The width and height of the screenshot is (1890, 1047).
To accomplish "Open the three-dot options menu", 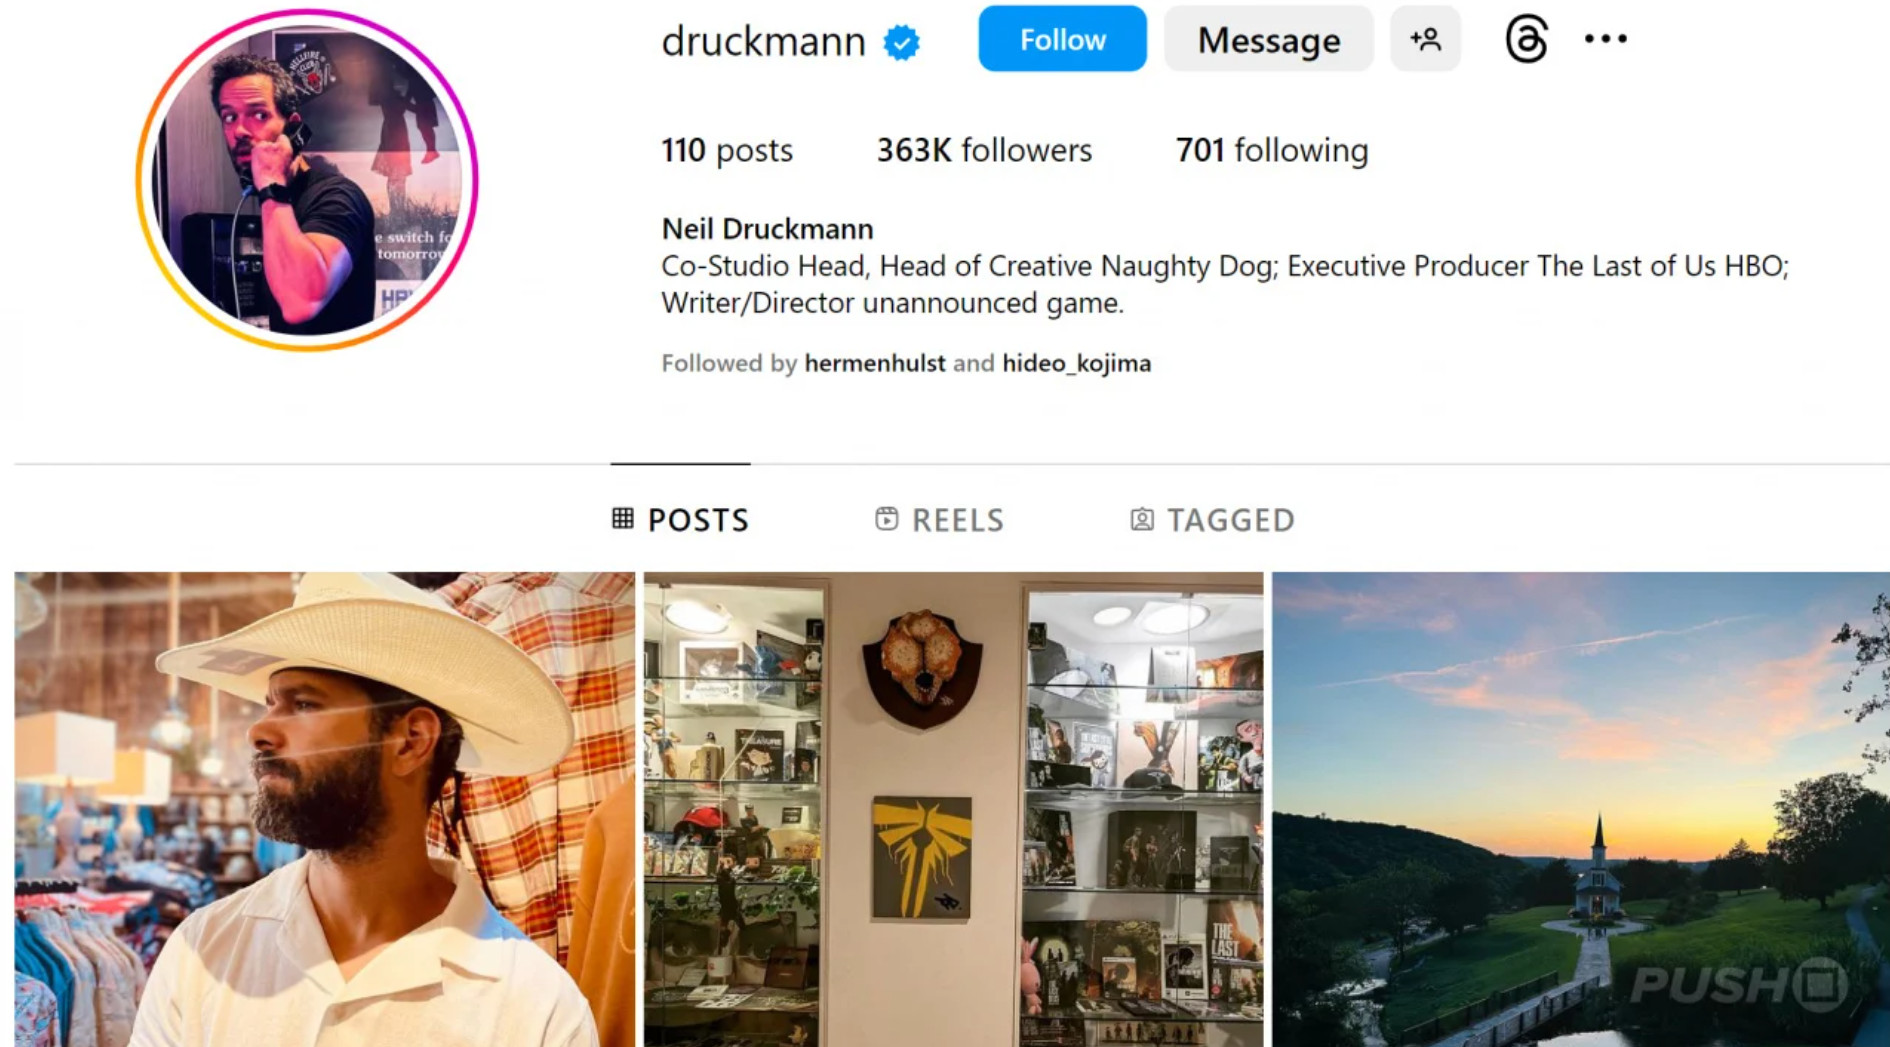I will tap(1605, 39).
